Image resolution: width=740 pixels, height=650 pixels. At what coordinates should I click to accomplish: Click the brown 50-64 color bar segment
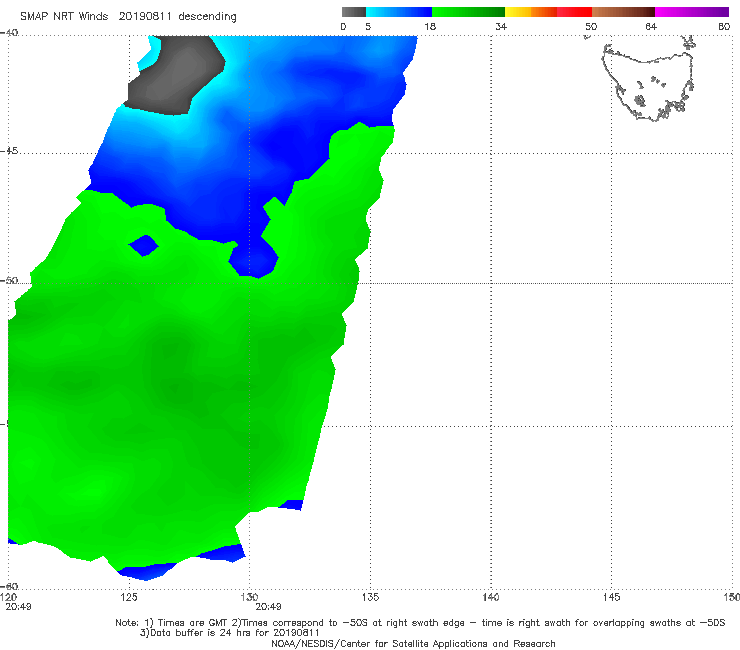[x=623, y=12]
